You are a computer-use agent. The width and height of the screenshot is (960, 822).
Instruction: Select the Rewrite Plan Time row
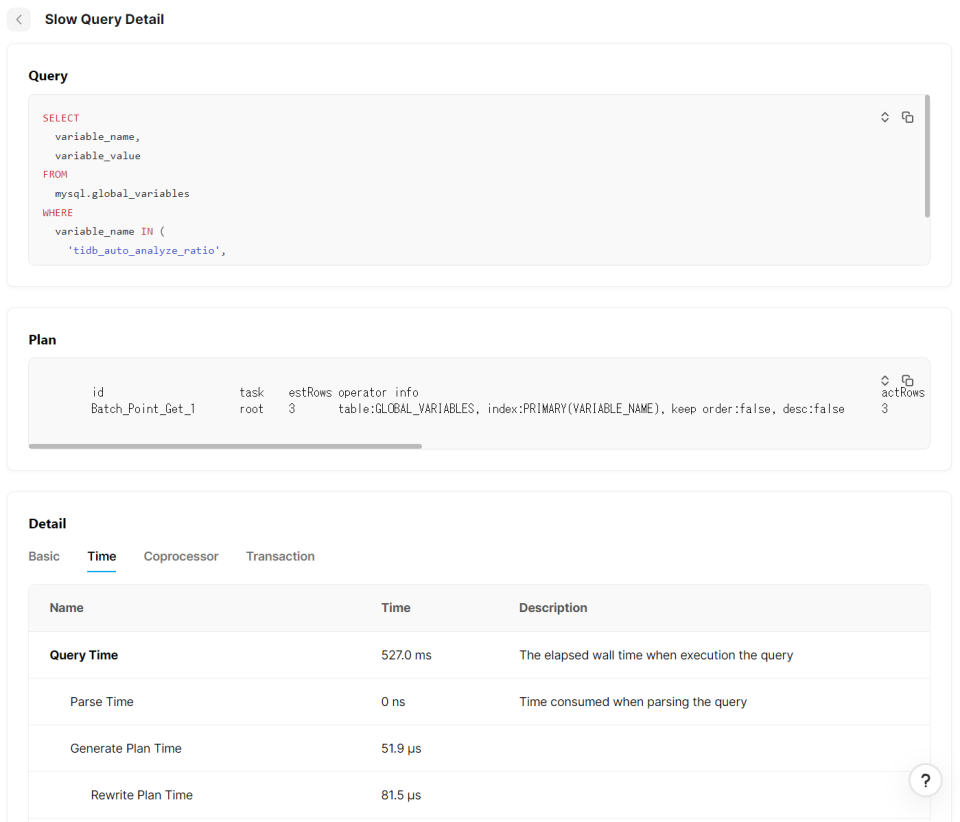(x=142, y=795)
